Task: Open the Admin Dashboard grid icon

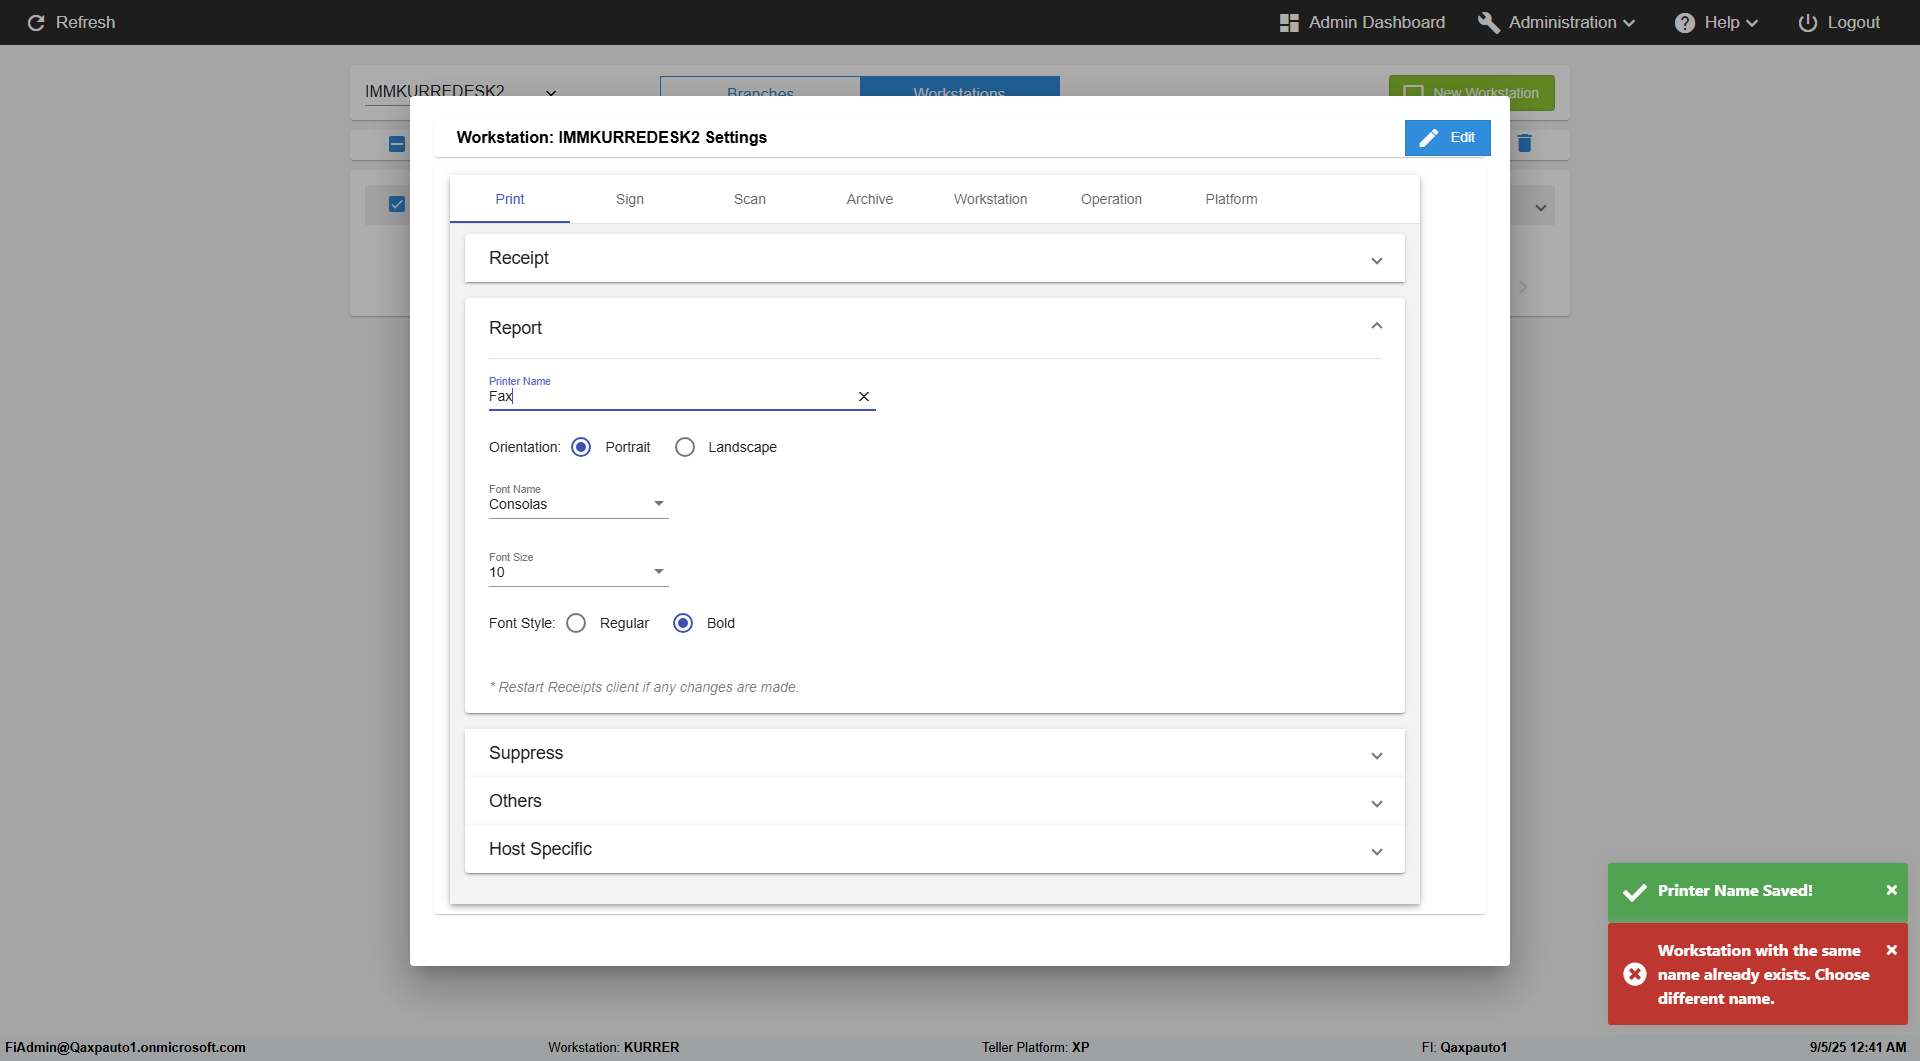Action: (x=1289, y=22)
